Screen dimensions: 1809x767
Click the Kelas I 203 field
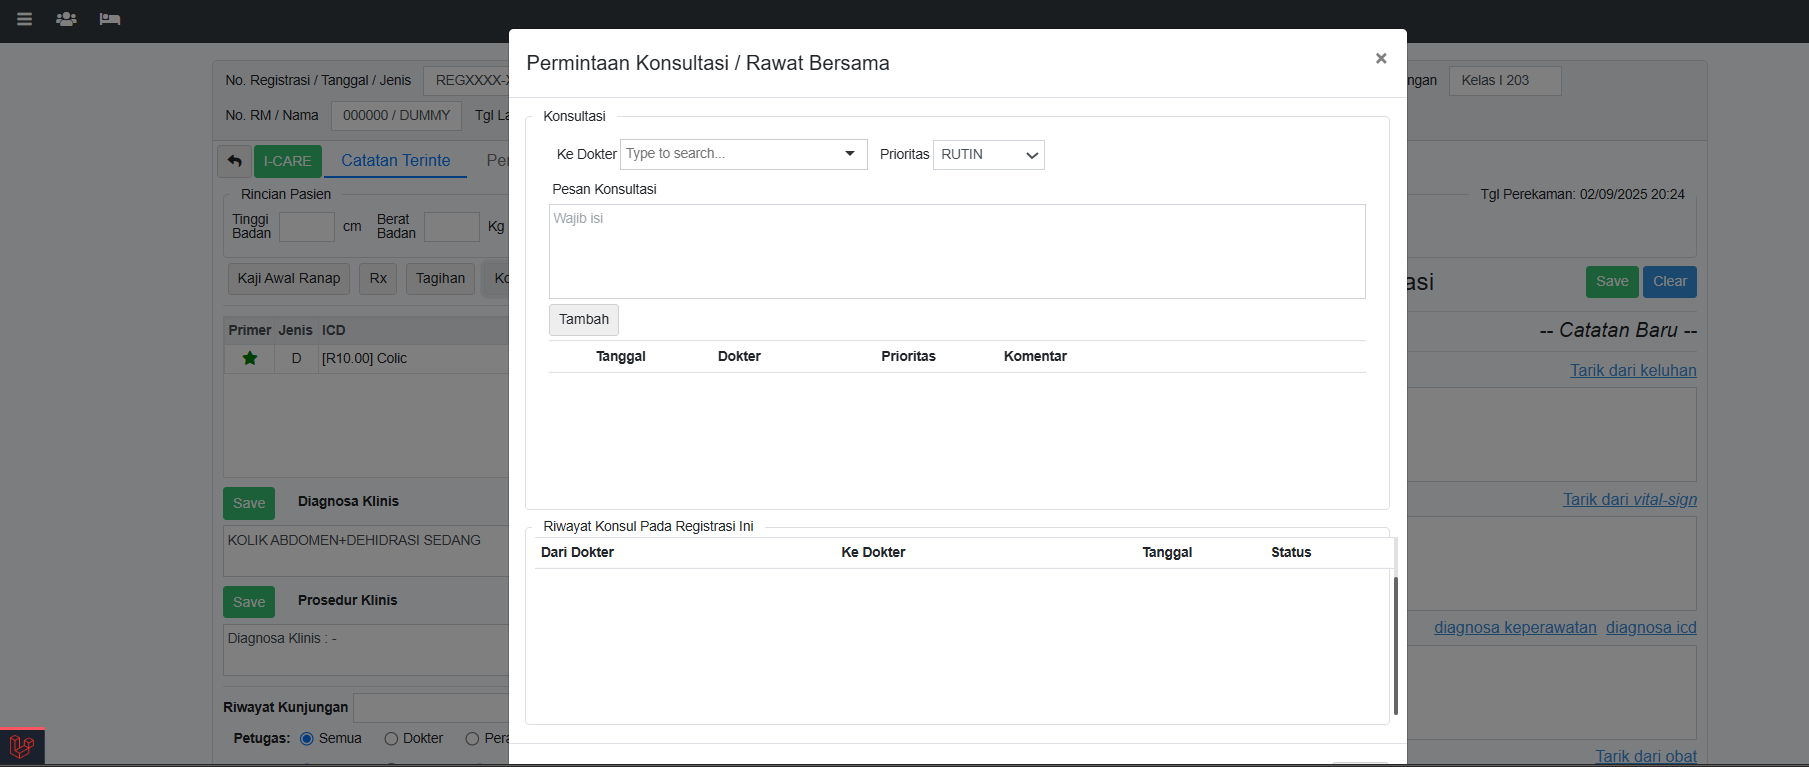pos(1505,81)
